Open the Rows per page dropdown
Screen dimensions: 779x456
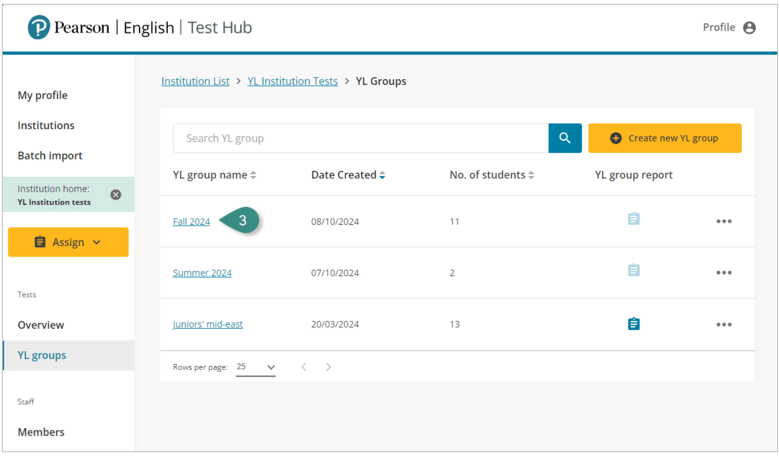pyautogui.click(x=256, y=367)
